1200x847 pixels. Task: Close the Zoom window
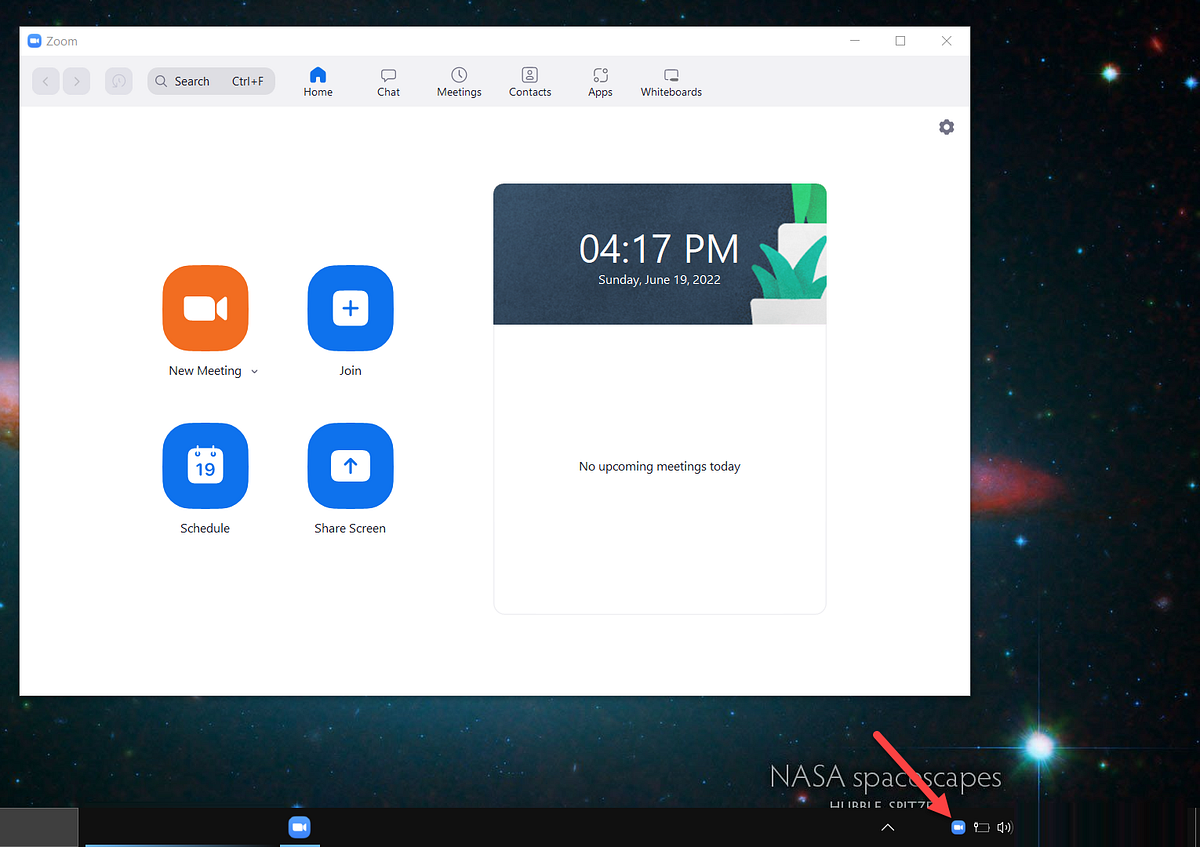[946, 41]
